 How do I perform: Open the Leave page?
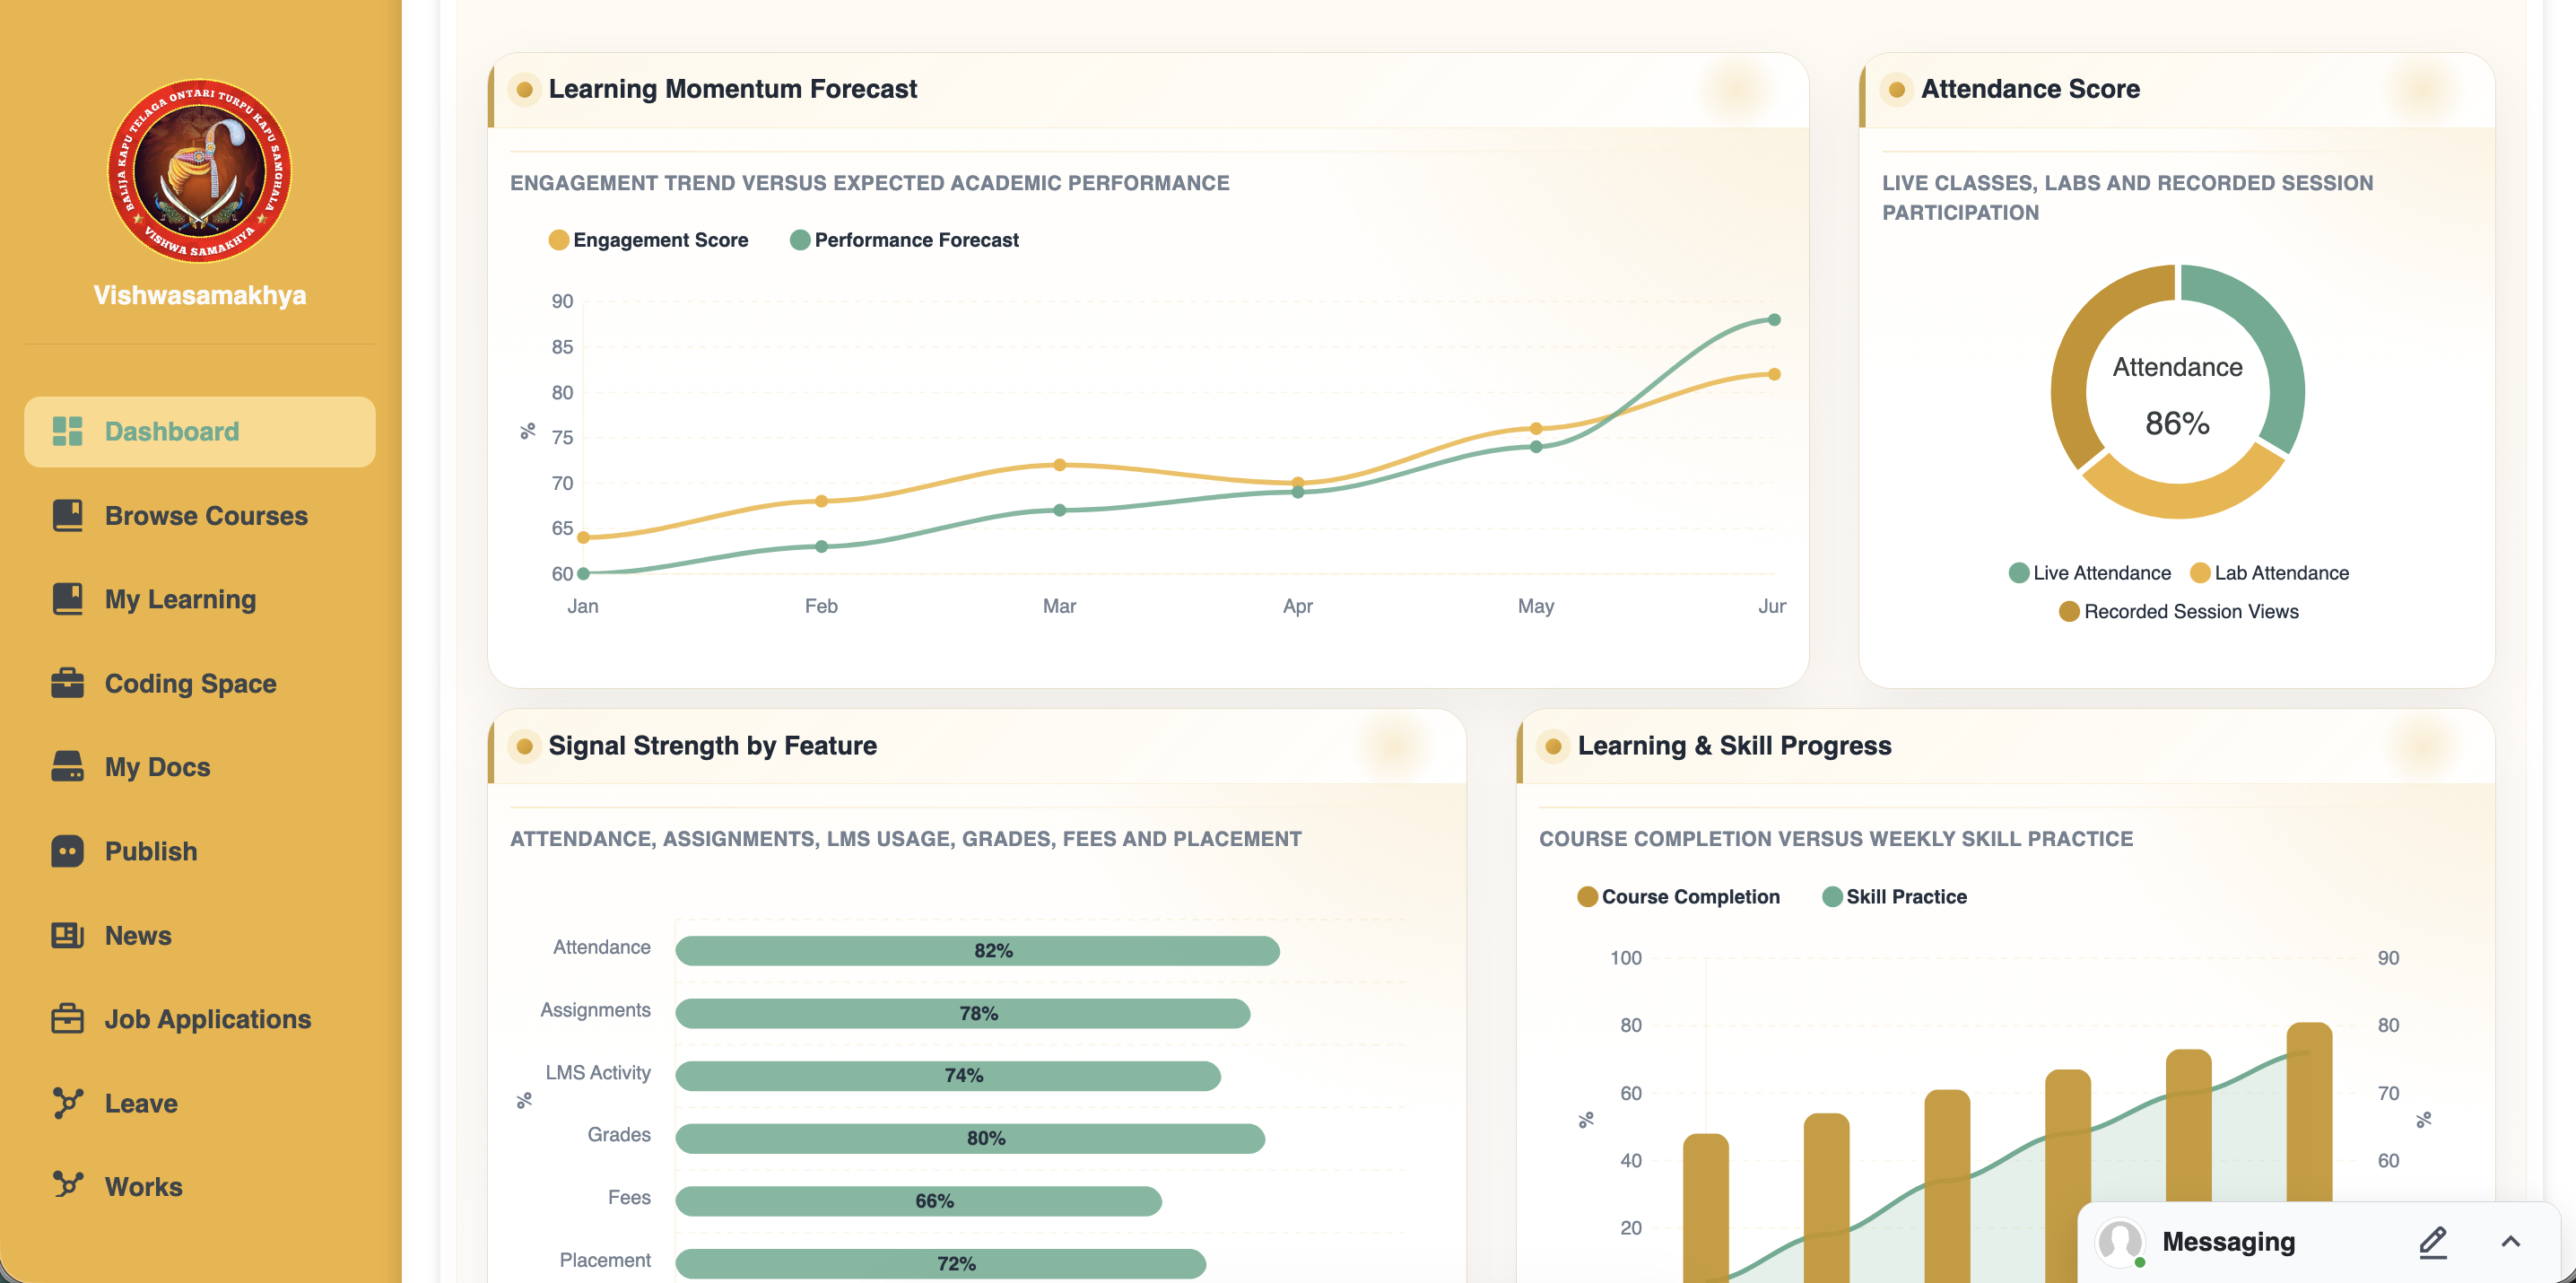(200, 1102)
